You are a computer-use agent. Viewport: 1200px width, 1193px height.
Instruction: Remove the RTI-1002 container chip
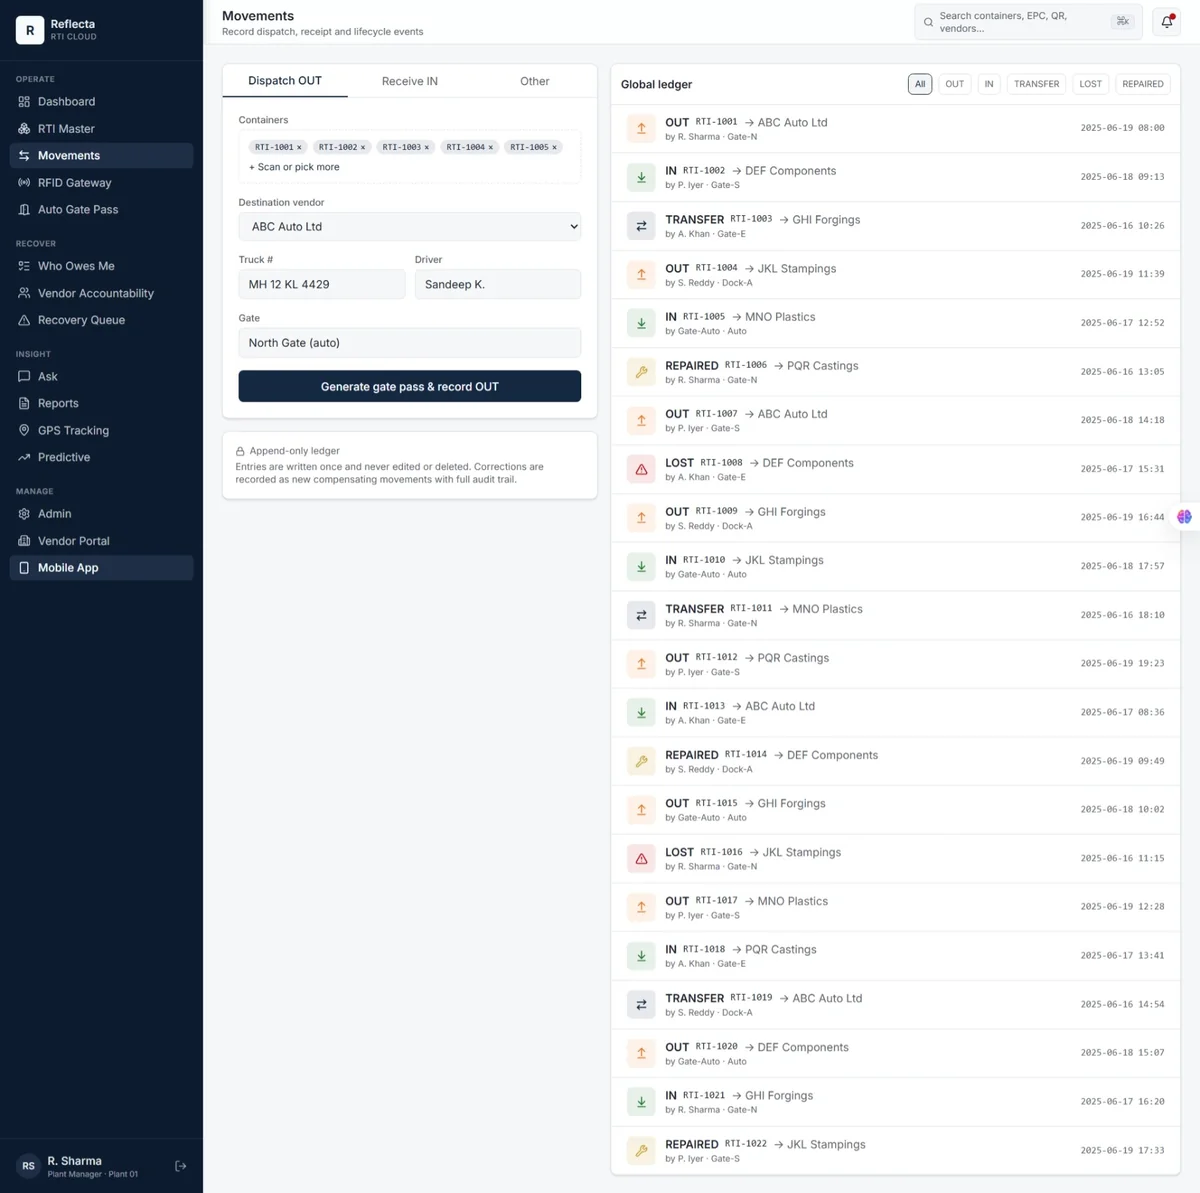click(363, 147)
